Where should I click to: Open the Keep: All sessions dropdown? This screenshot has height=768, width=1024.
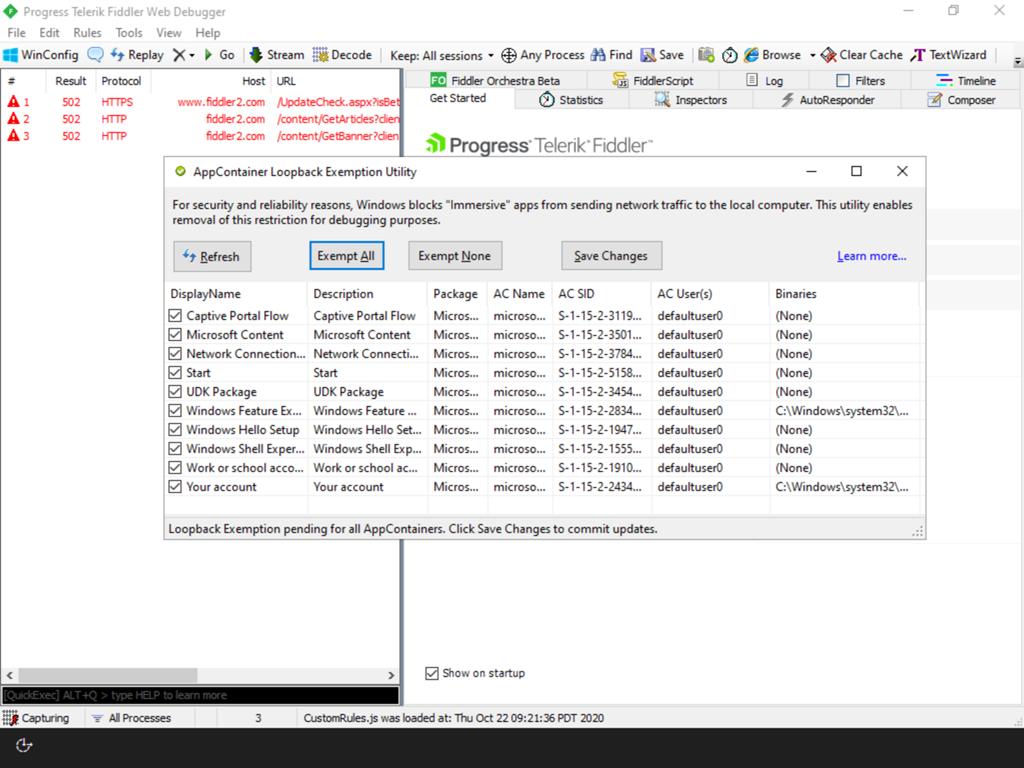[x=442, y=56]
